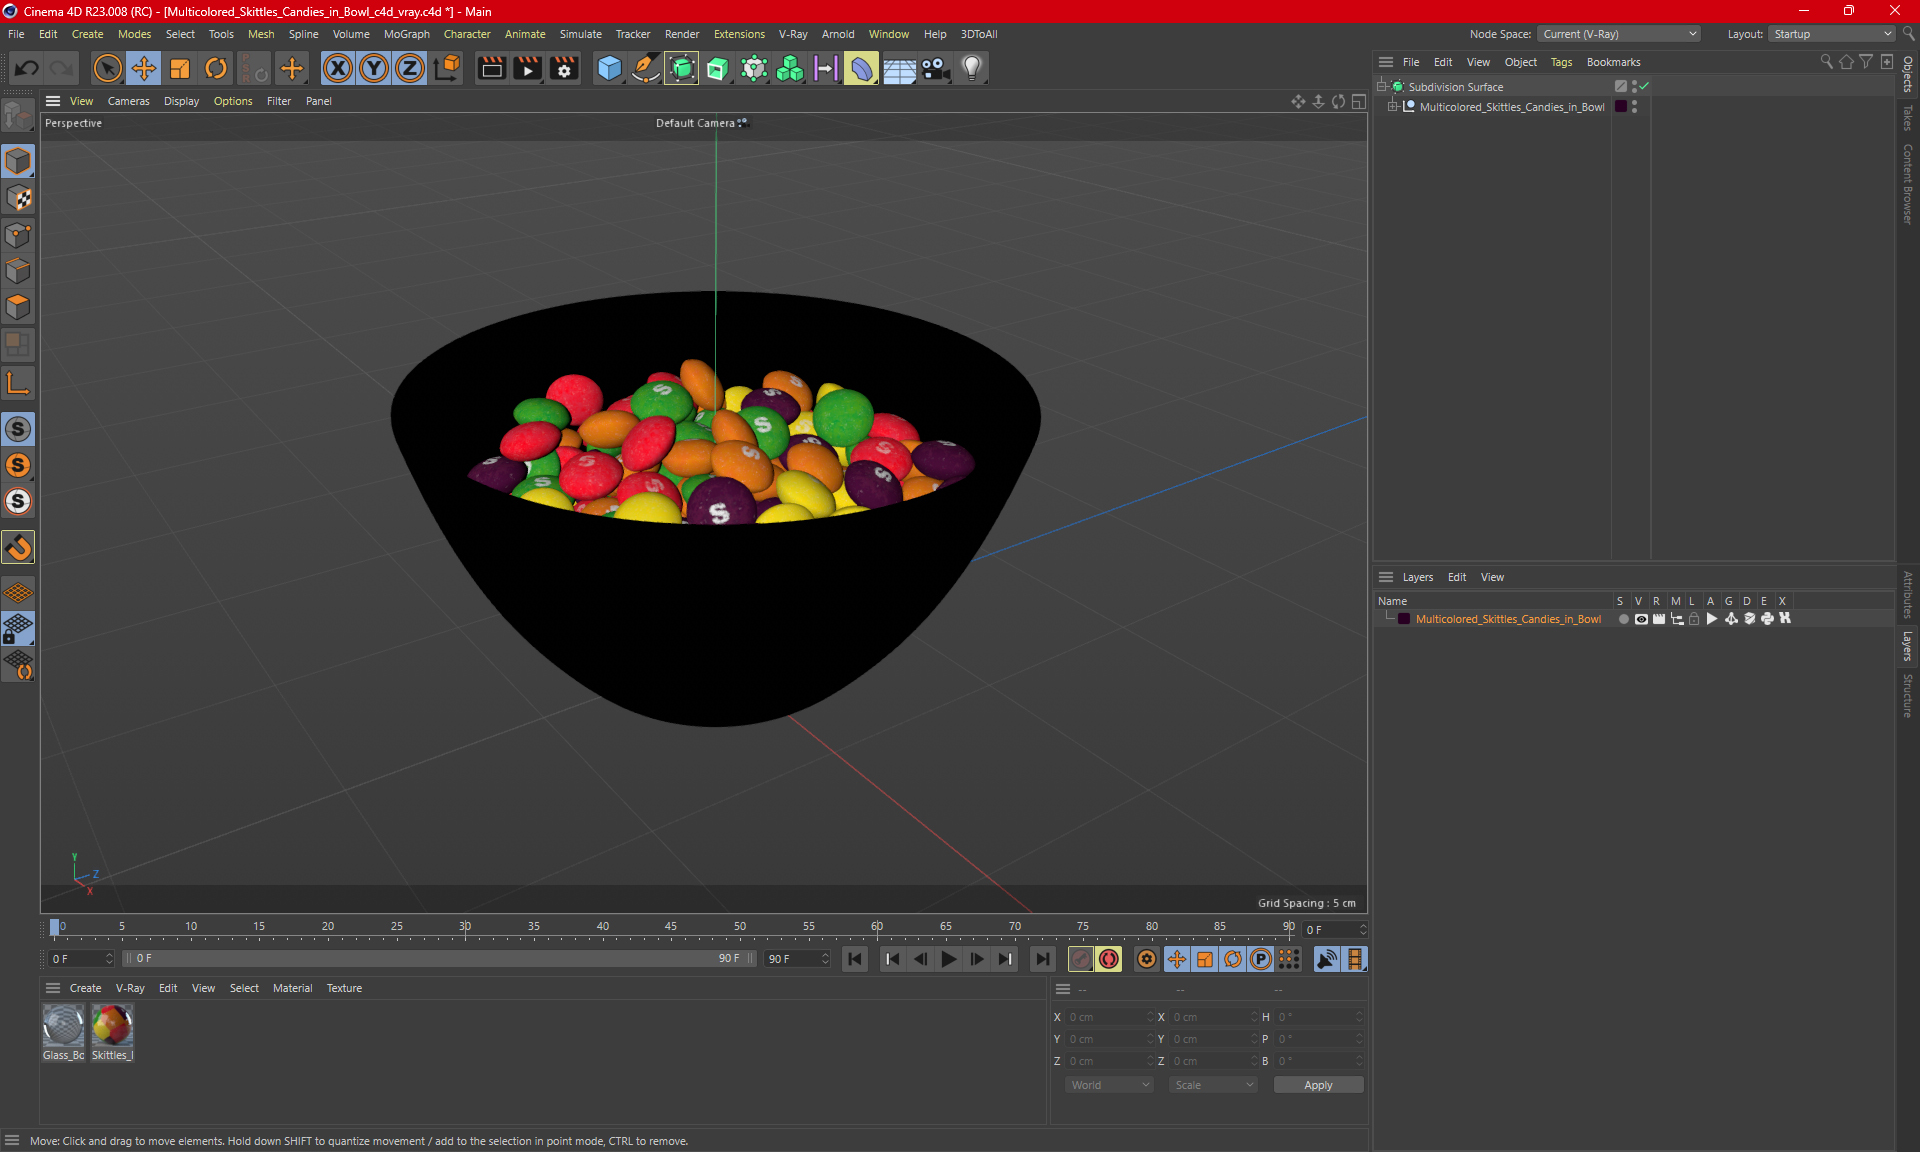Open the Bend deformer icon
The image size is (1920, 1152).
click(861, 68)
